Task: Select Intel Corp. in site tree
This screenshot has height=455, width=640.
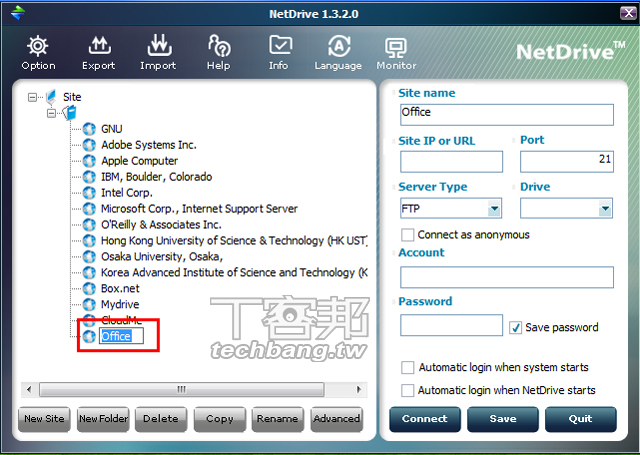Action: [127, 193]
